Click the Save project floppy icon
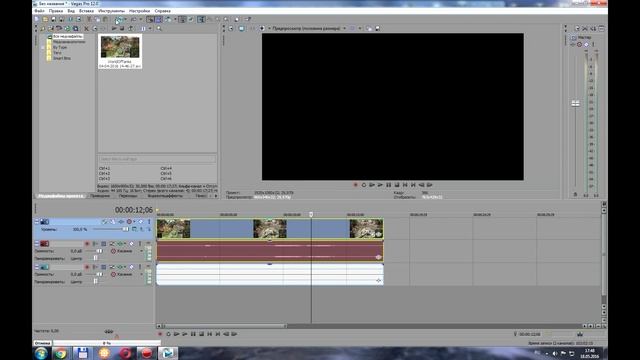Screen dimensions: 640x360 [53, 19]
